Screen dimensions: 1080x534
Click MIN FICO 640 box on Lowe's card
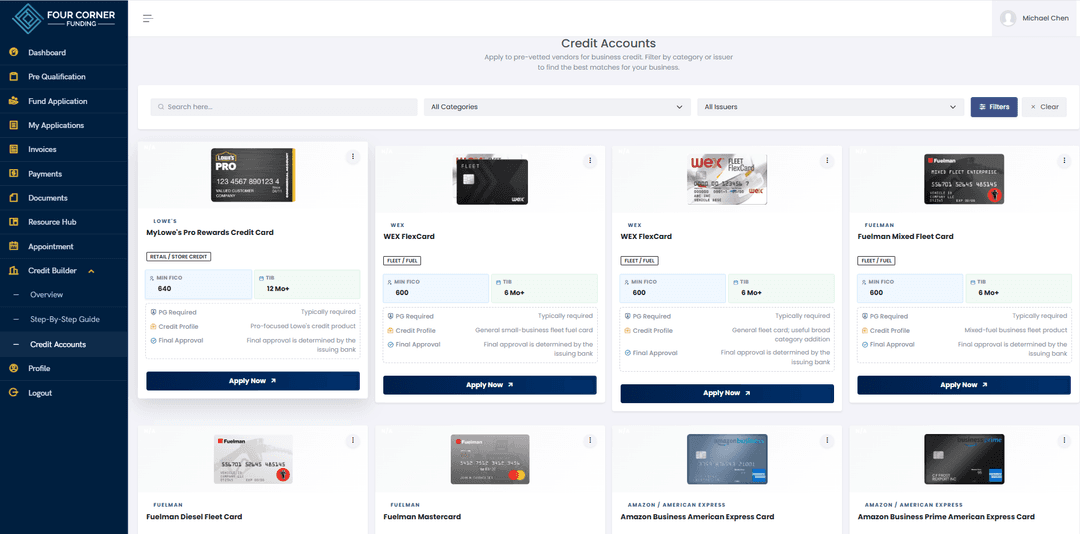tap(199, 284)
